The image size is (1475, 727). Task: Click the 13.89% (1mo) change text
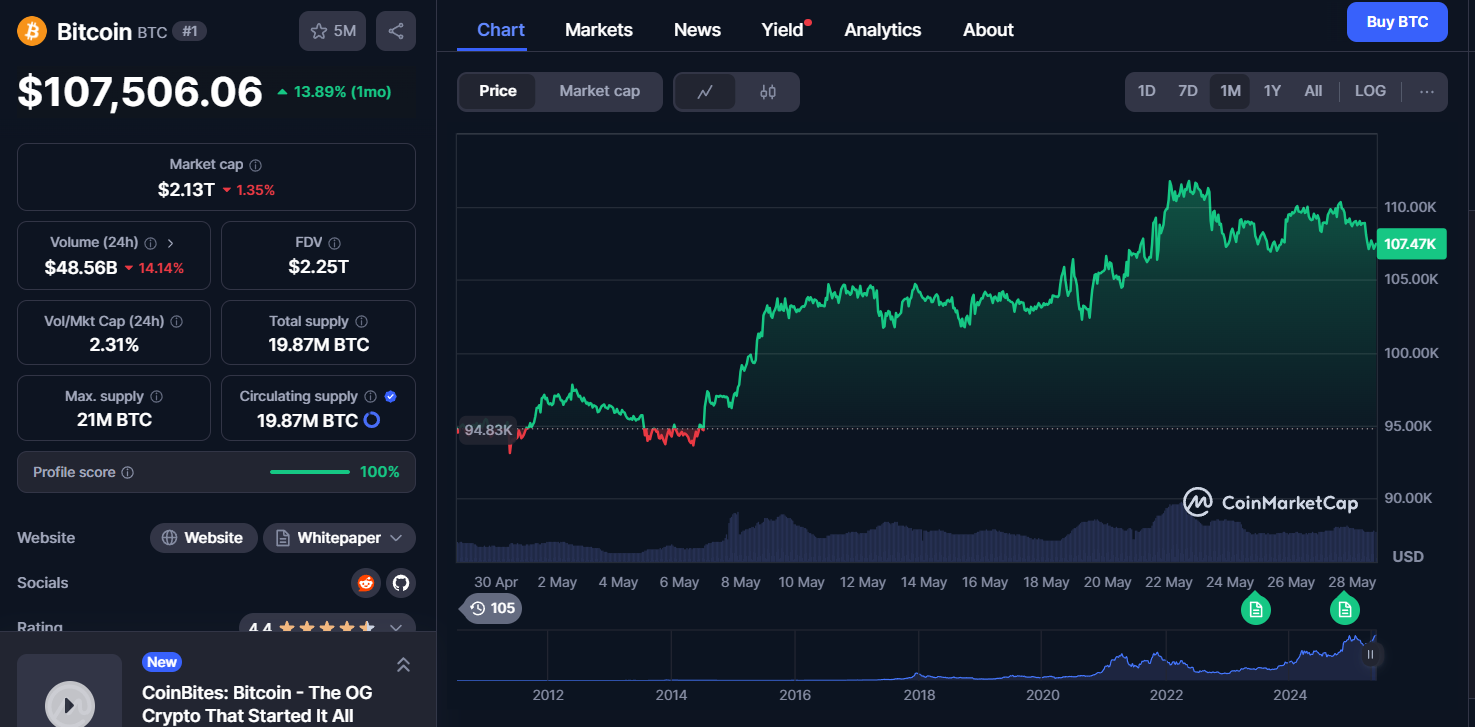pyautogui.click(x=341, y=92)
